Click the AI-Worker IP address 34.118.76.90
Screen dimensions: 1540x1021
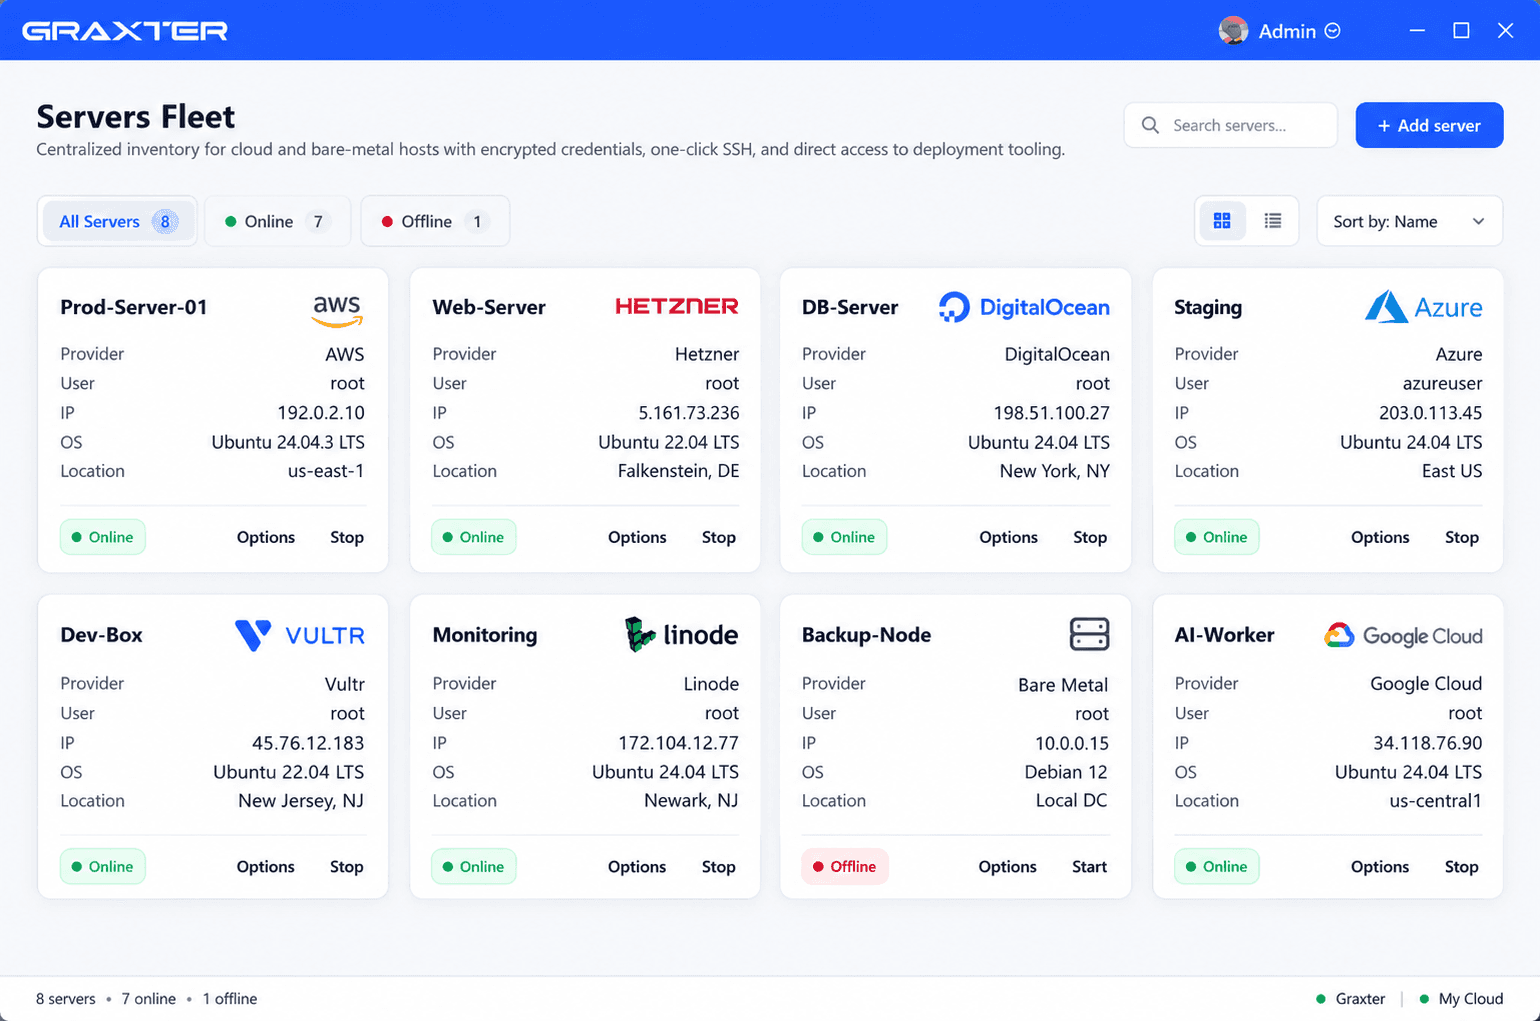tap(1428, 743)
